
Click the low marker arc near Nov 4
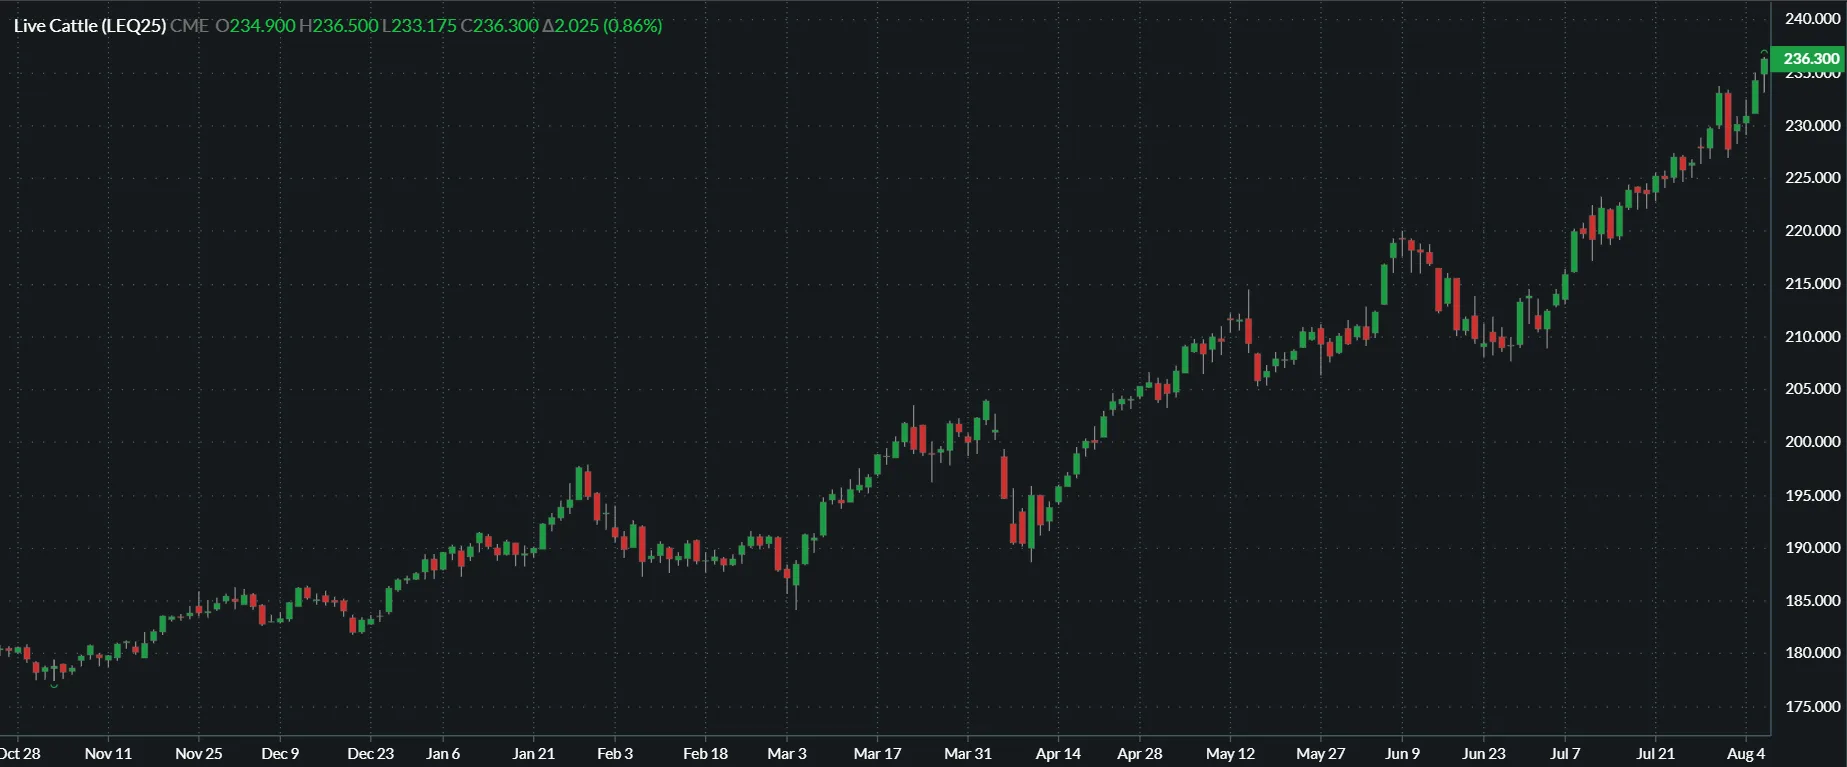tap(54, 685)
